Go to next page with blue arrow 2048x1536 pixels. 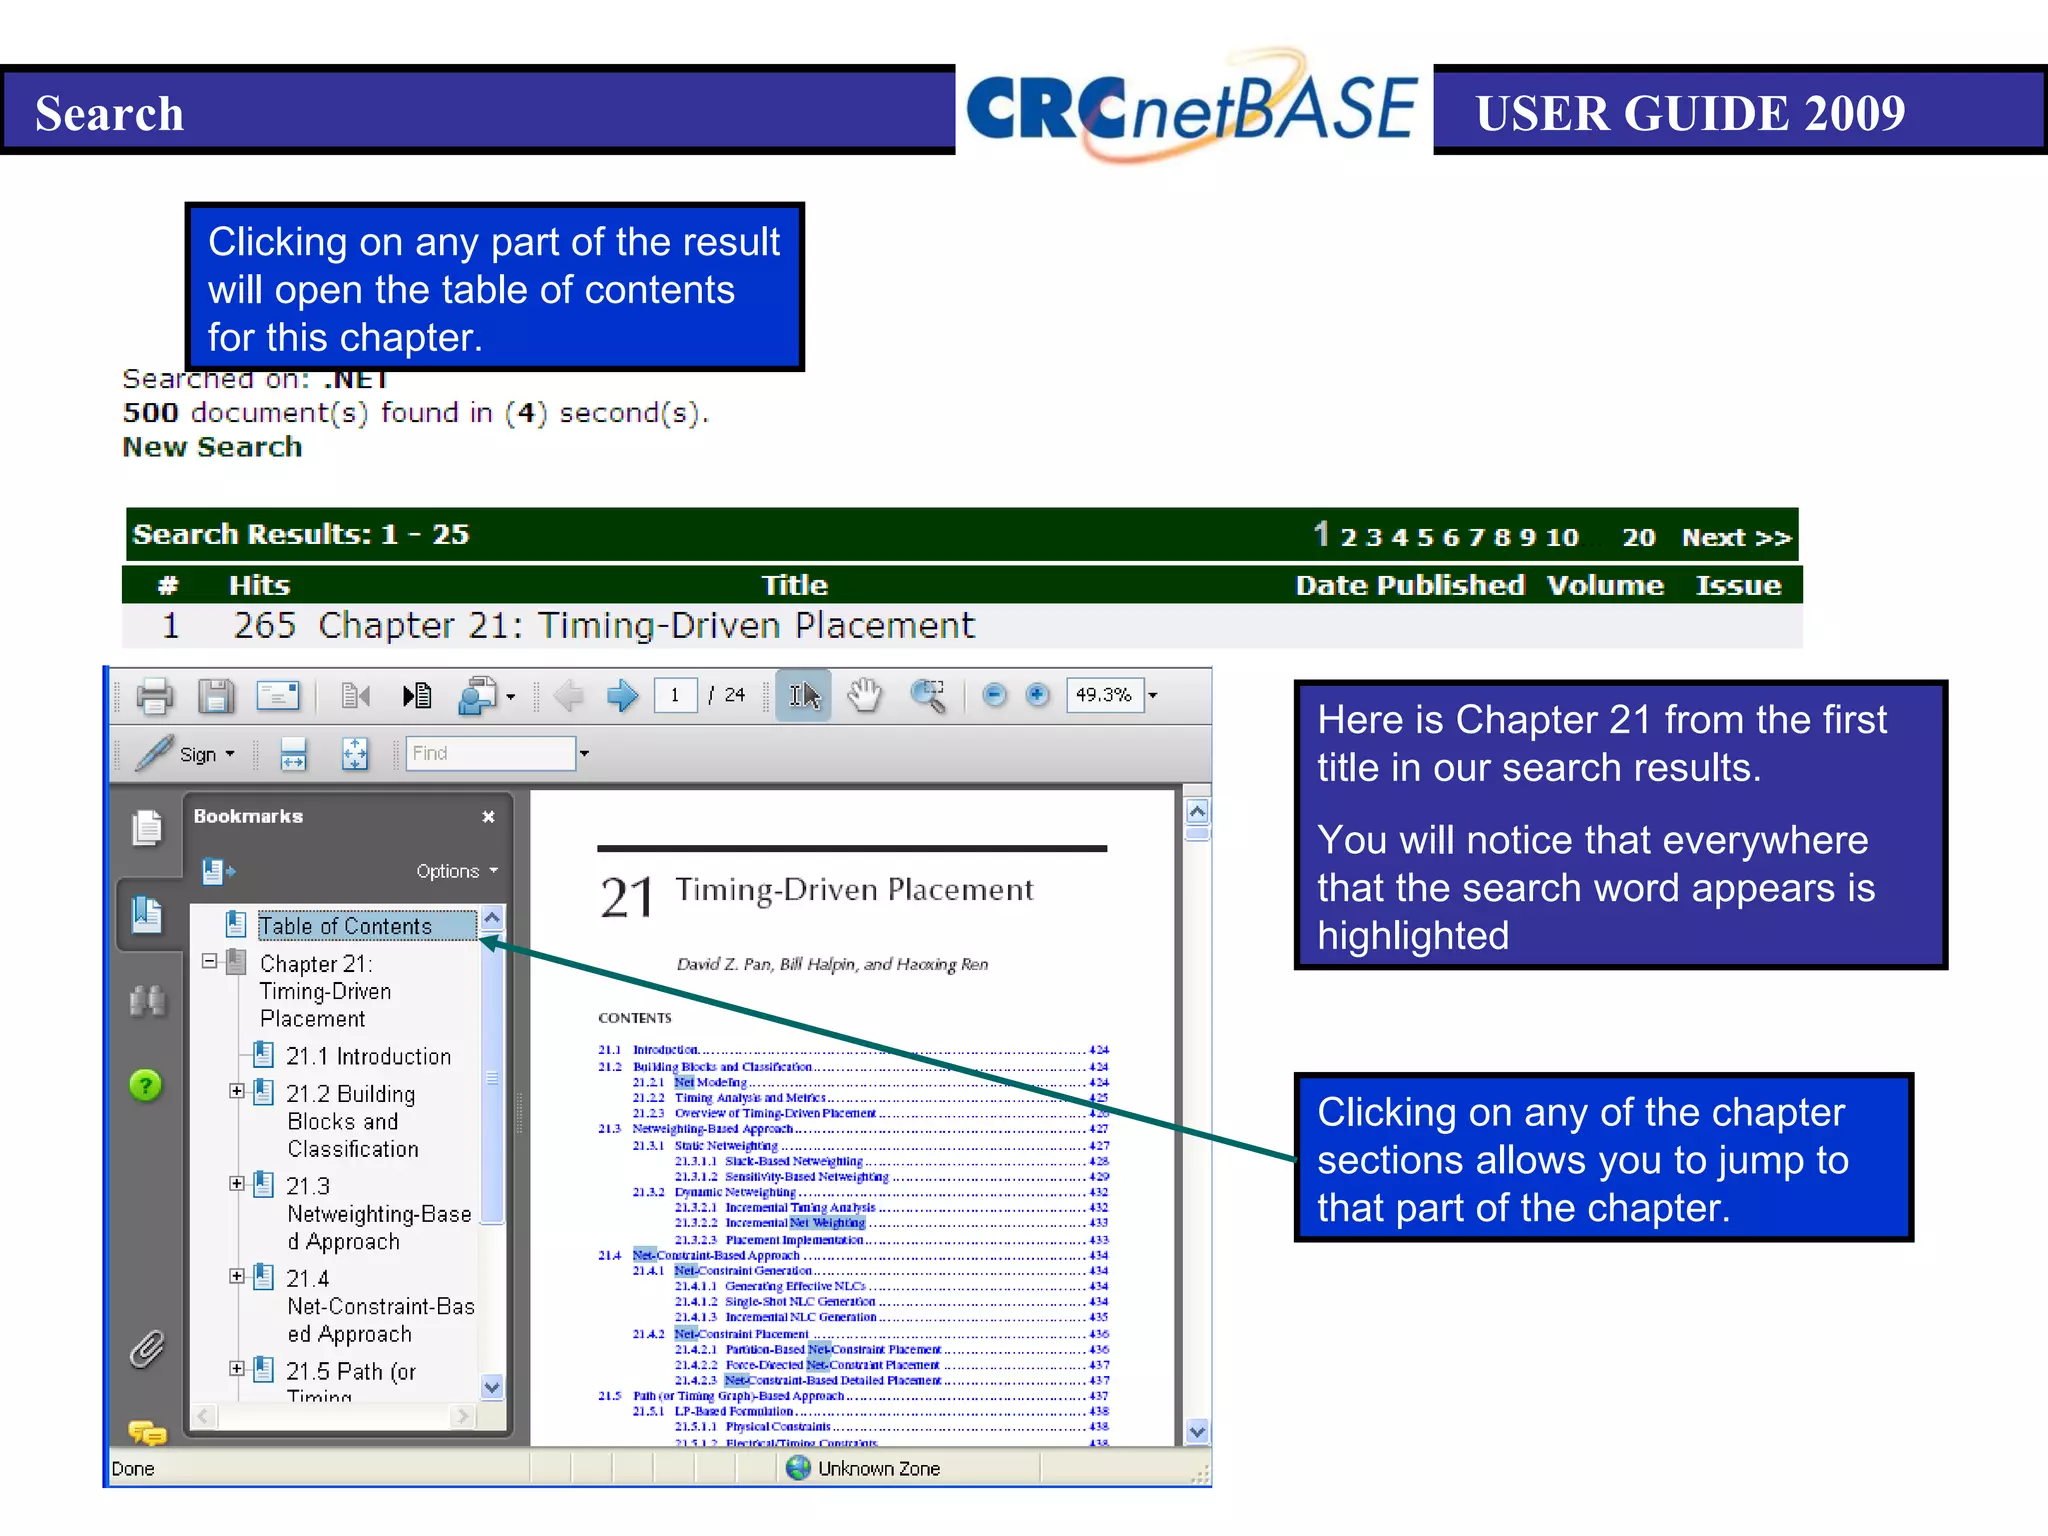(x=622, y=695)
